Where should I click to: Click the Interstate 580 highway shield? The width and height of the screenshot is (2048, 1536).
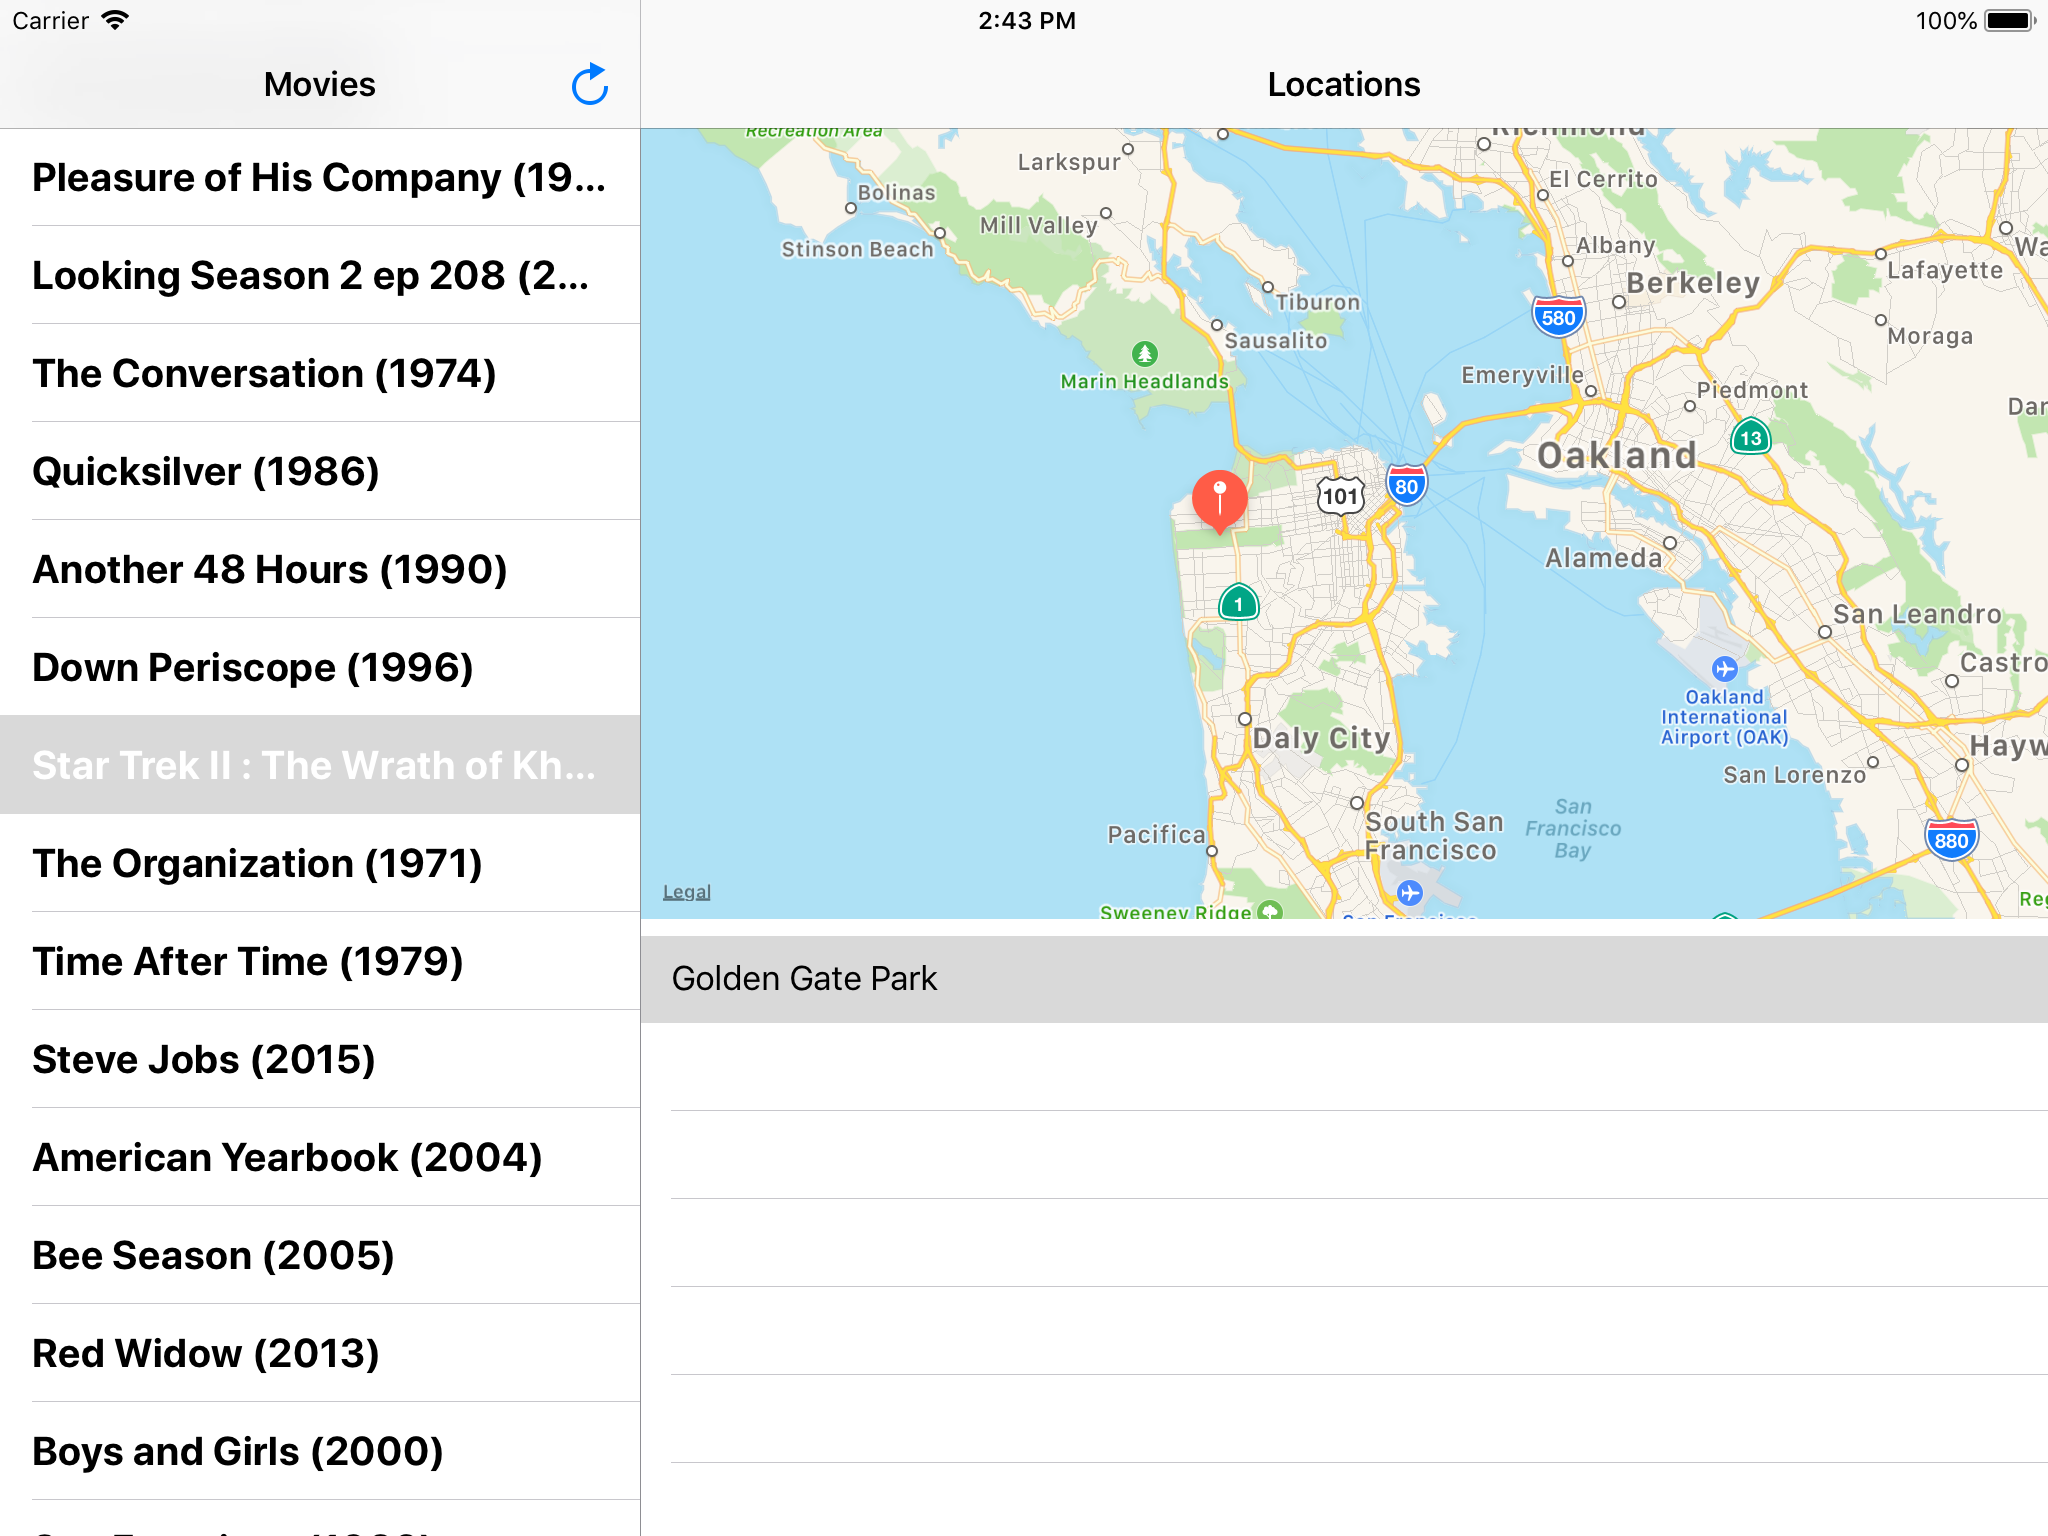coord(1557,317)
